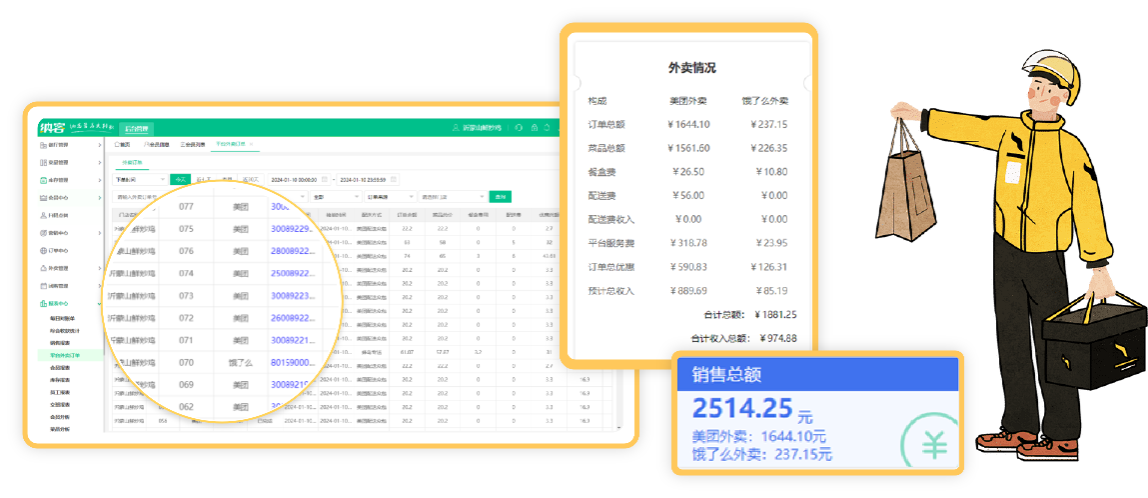
Task: Close the 平台外卖订单 tab
Action: pos(251,145)
